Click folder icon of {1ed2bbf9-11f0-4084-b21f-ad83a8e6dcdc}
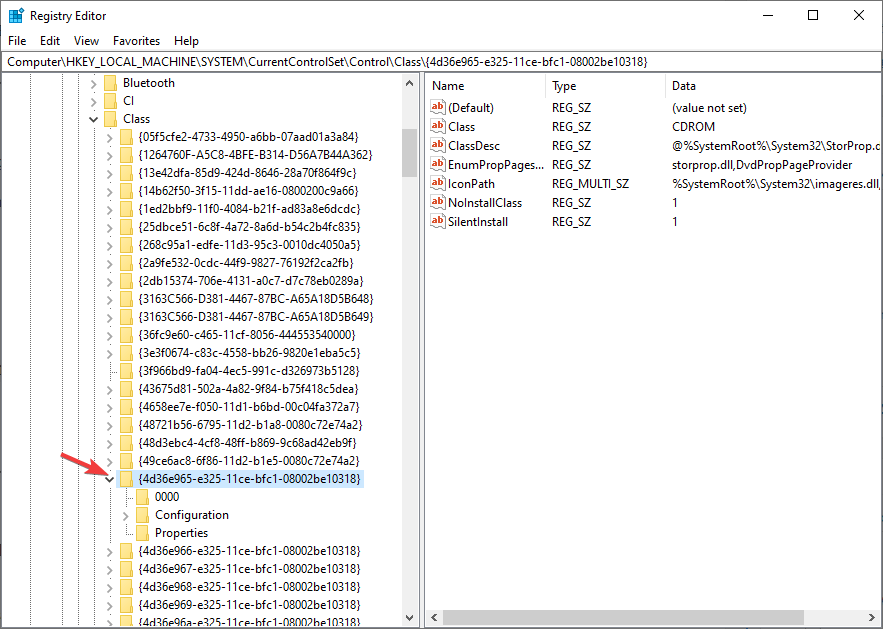The image size is (883, 629). tap(127, 209)
